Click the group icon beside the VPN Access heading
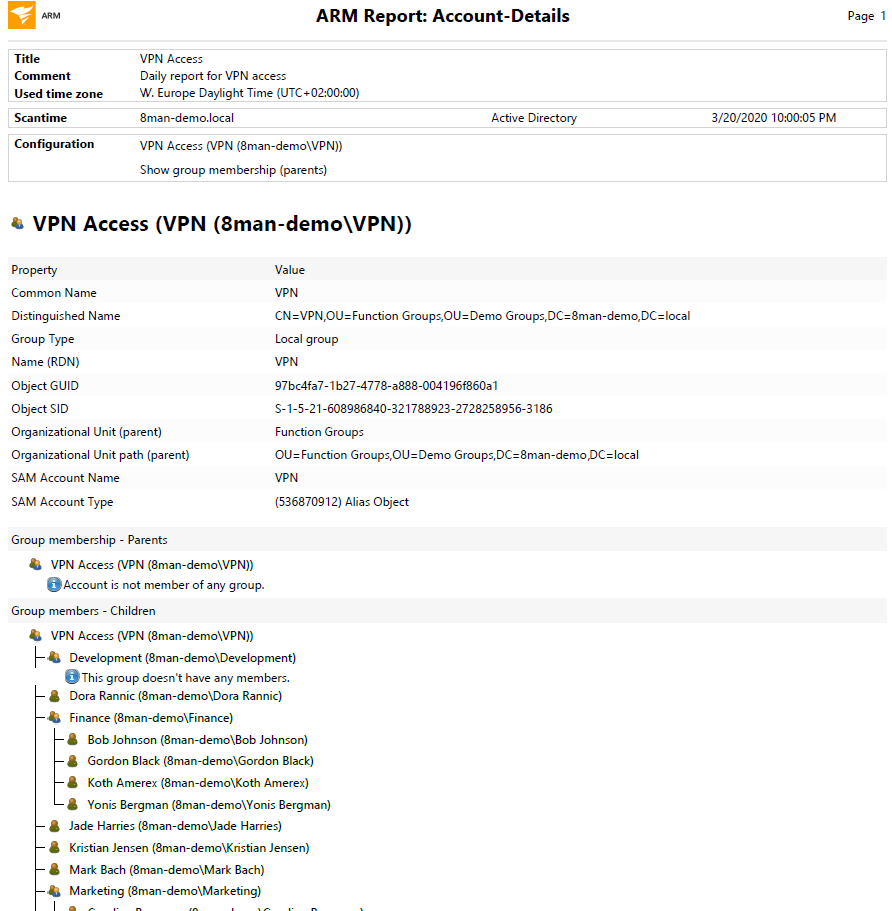The width and height of the screenshot is (892, 911). coord(17,223)
